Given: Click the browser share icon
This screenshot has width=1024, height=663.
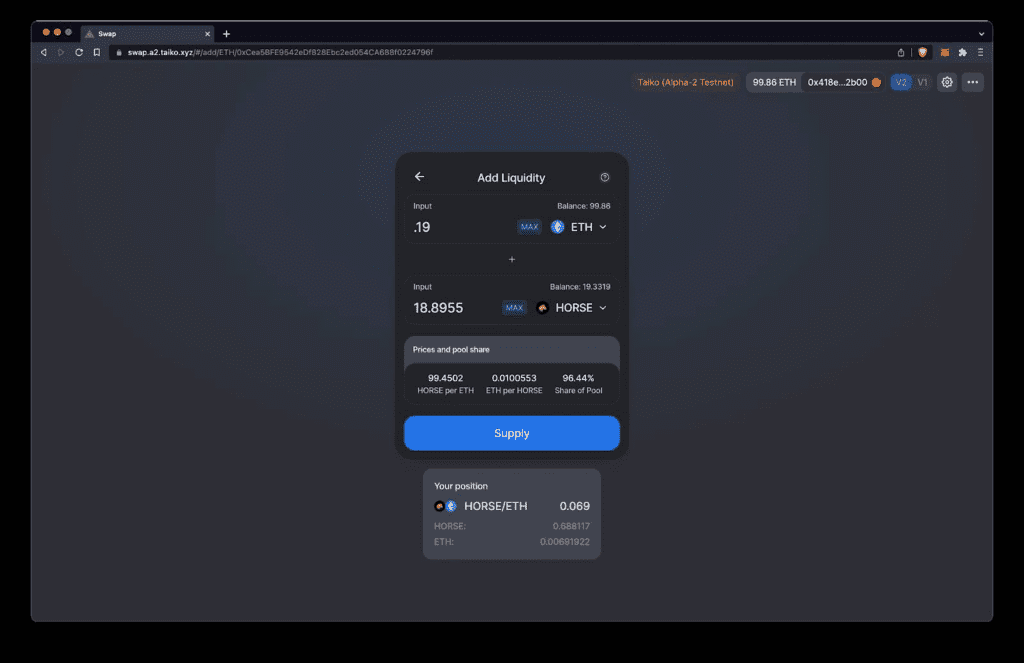Looking at the screenshot, I should point(901,52).
